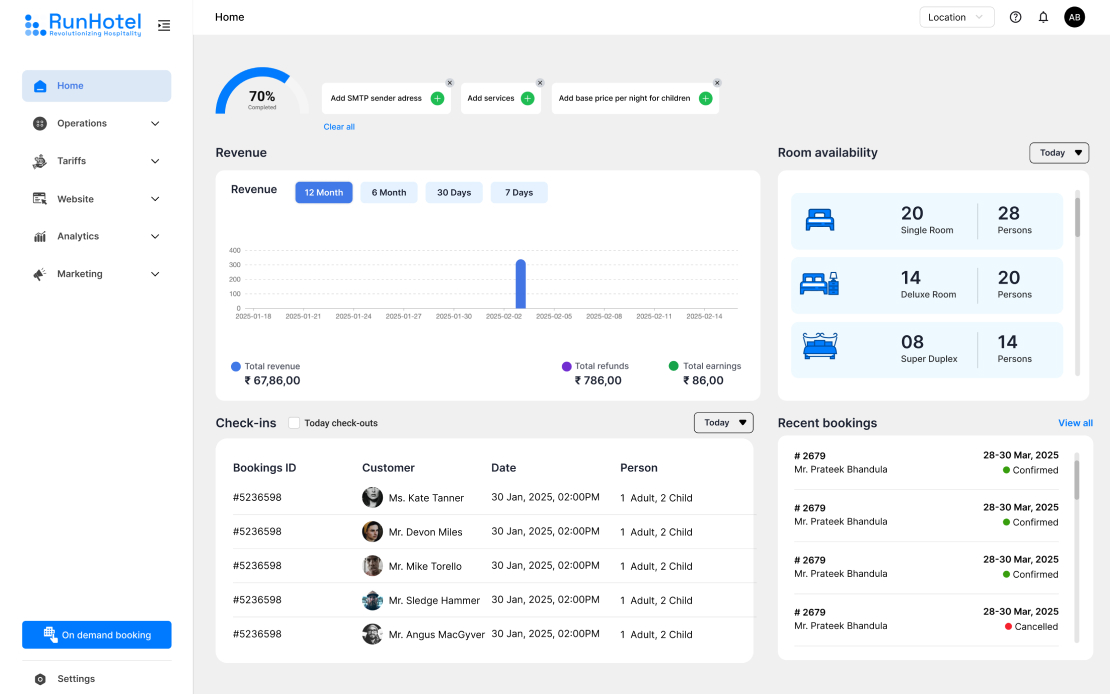Click the Marketing megaphone icon
Screen dimensions: 1110x694
(40, 274)
